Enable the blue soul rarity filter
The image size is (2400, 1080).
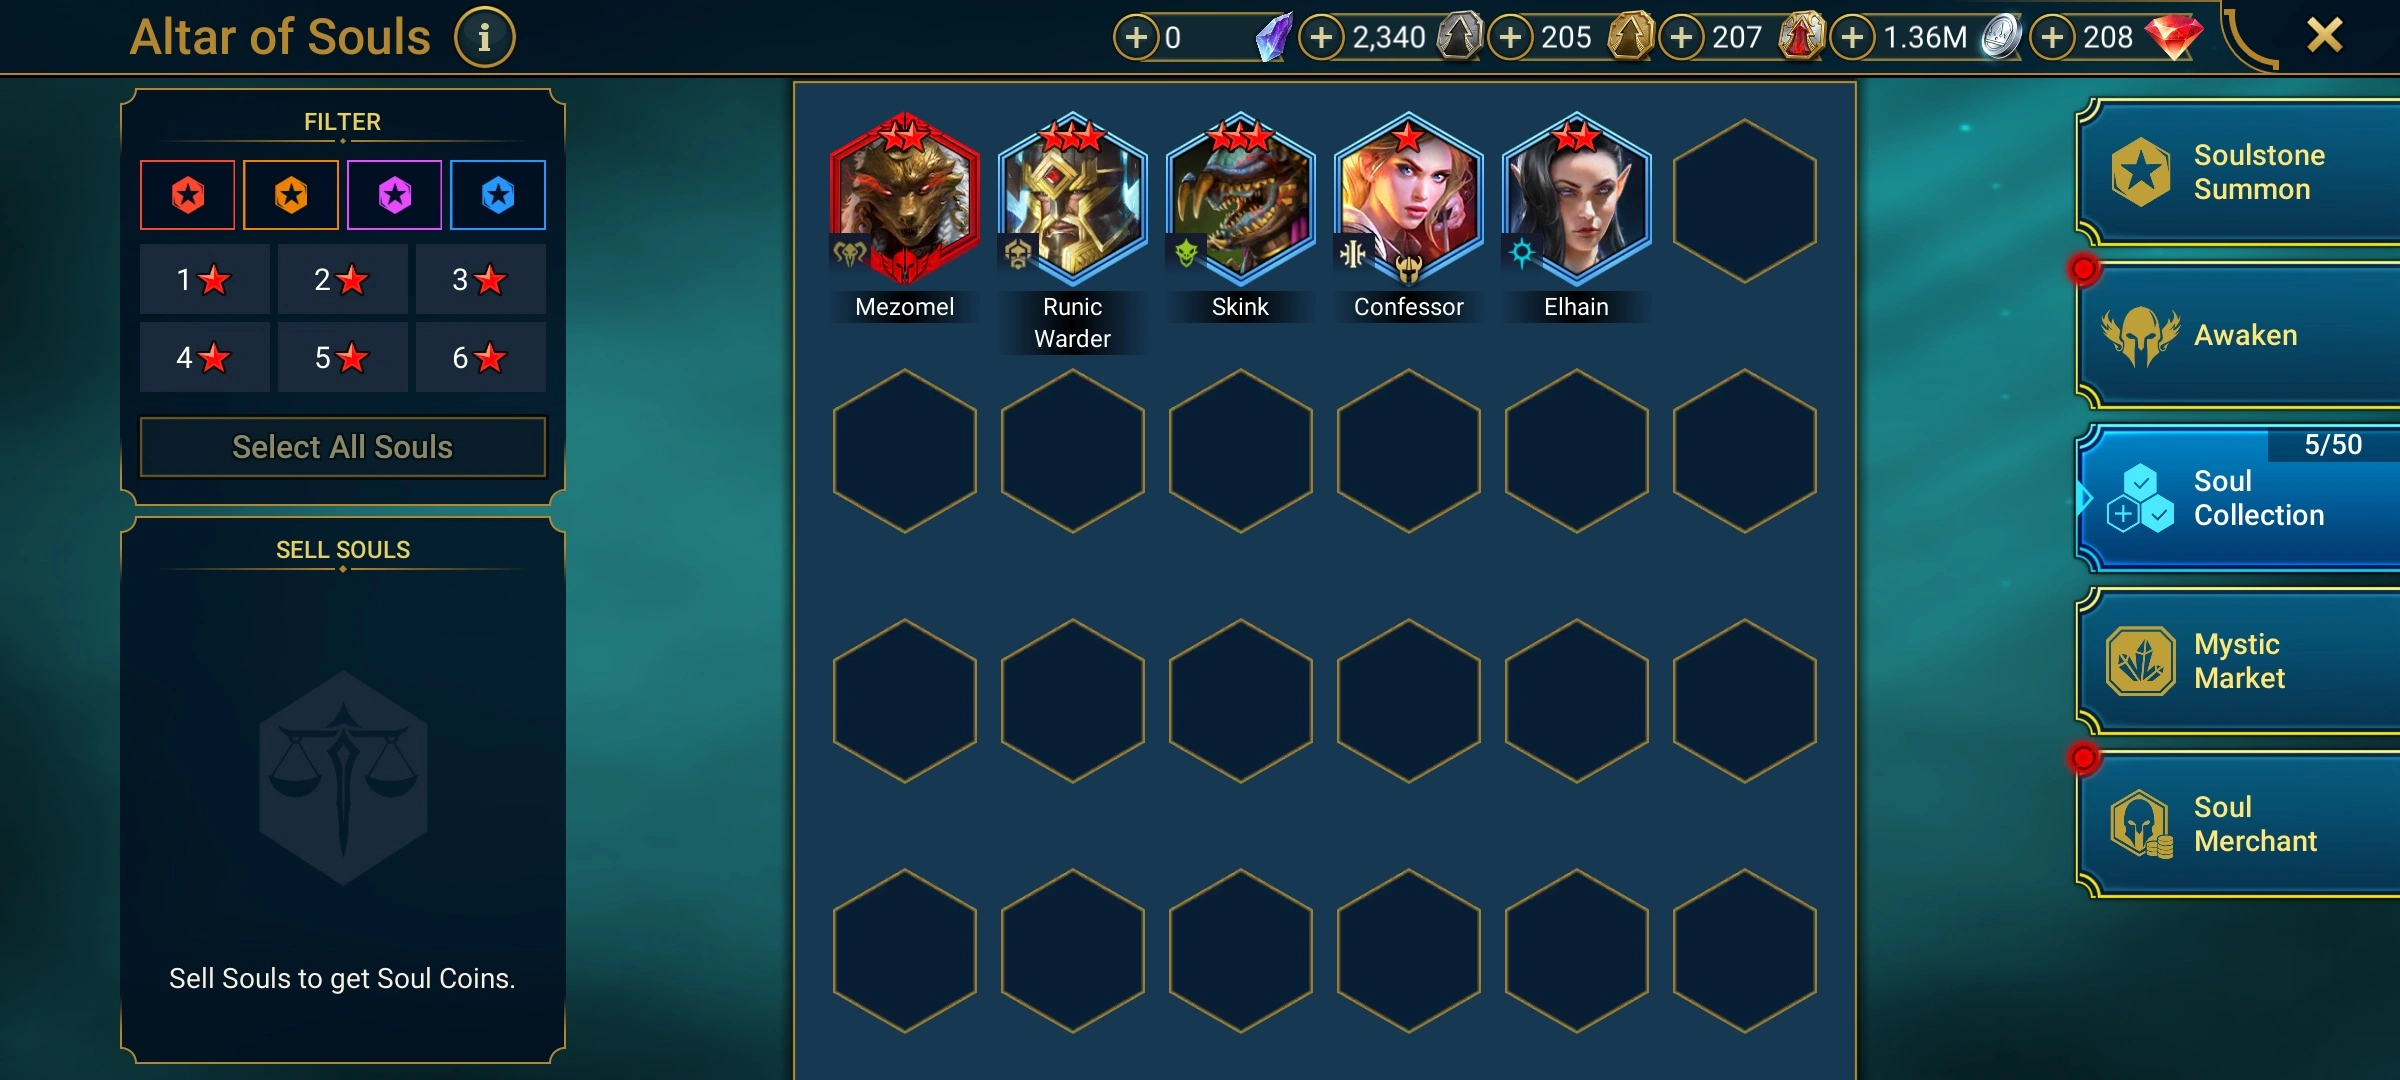click(x=498, y=195)
